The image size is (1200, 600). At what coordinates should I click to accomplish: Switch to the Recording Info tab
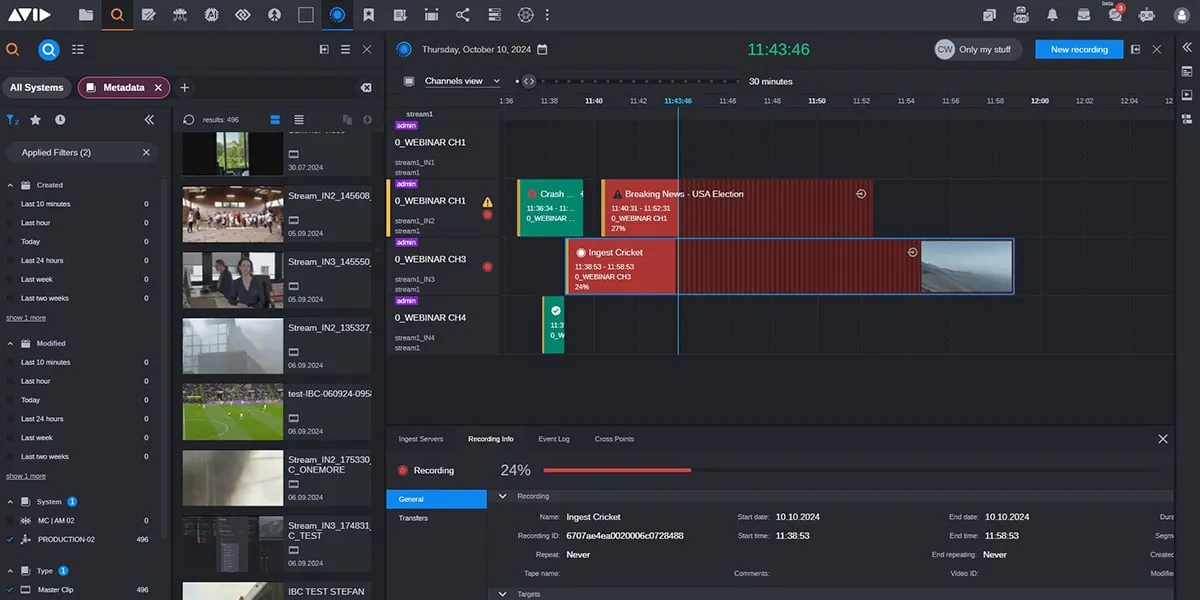(x=490, y=439)
